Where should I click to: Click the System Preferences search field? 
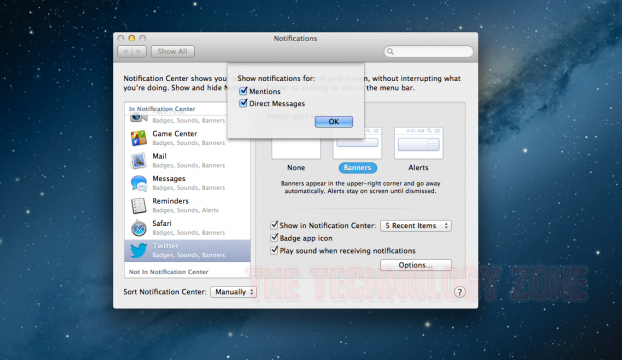click(x=428, y=52)
